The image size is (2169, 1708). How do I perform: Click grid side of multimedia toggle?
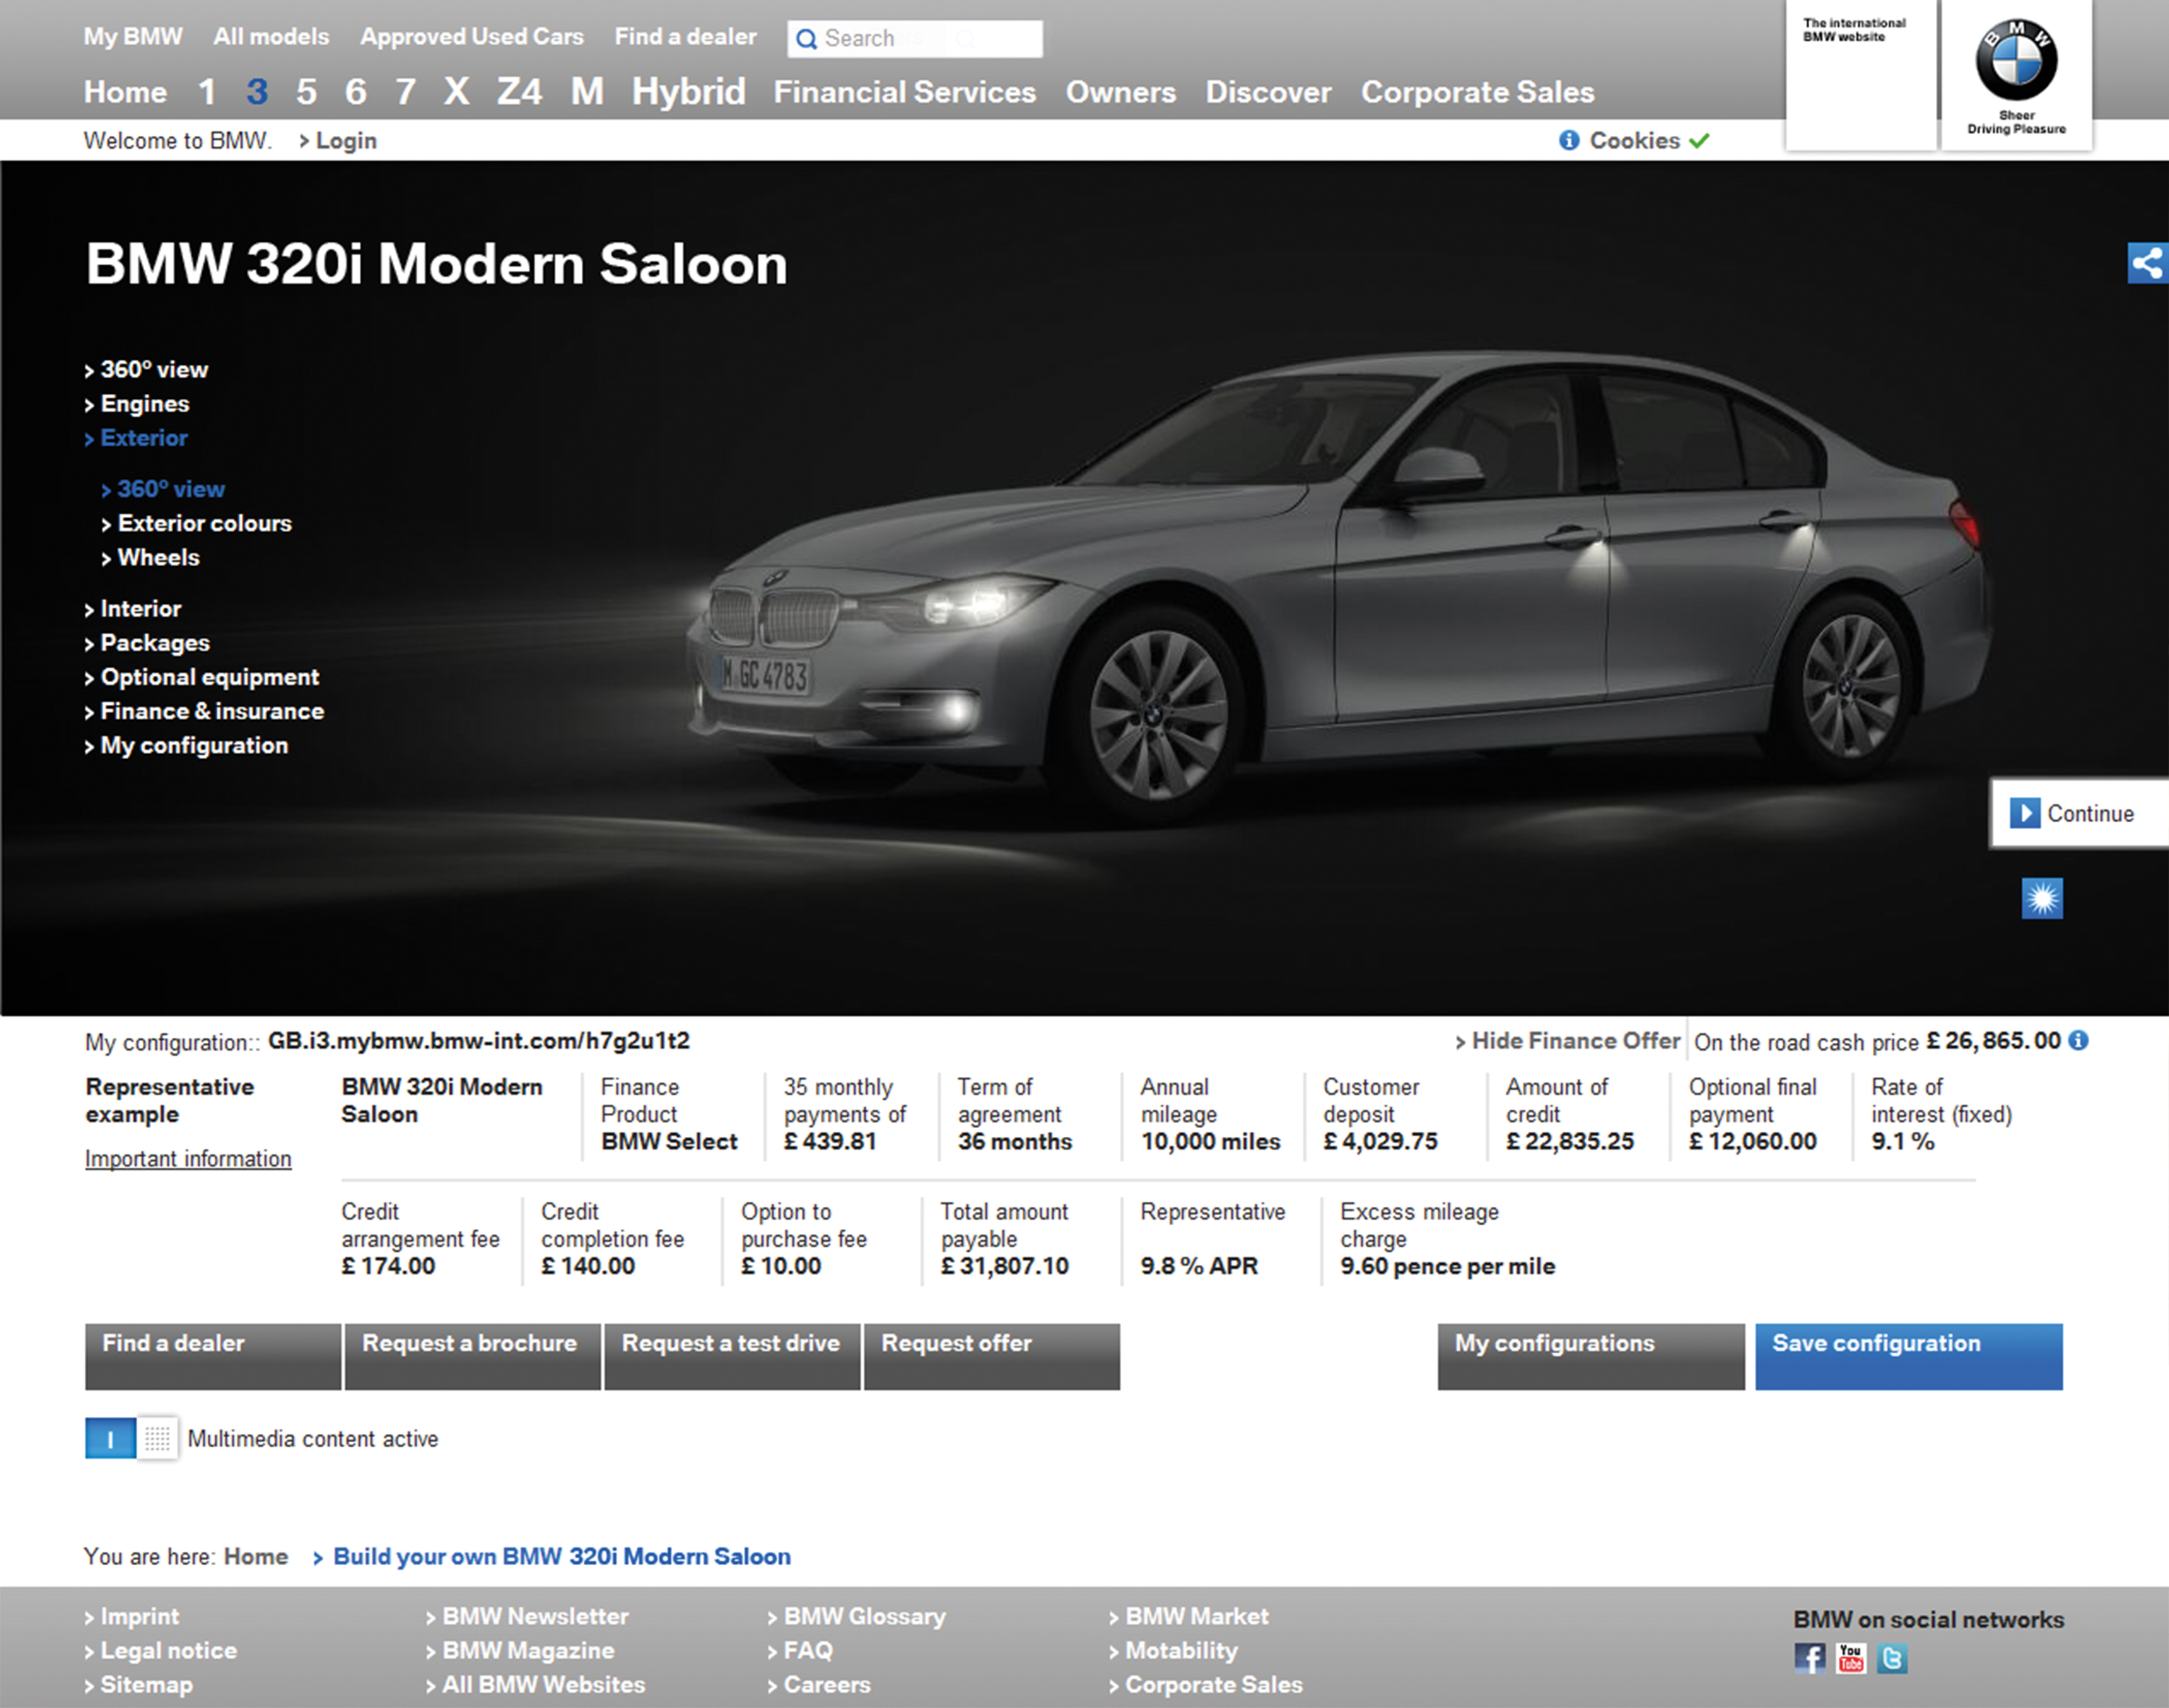pyautogui.click(x=157, y=1438)
